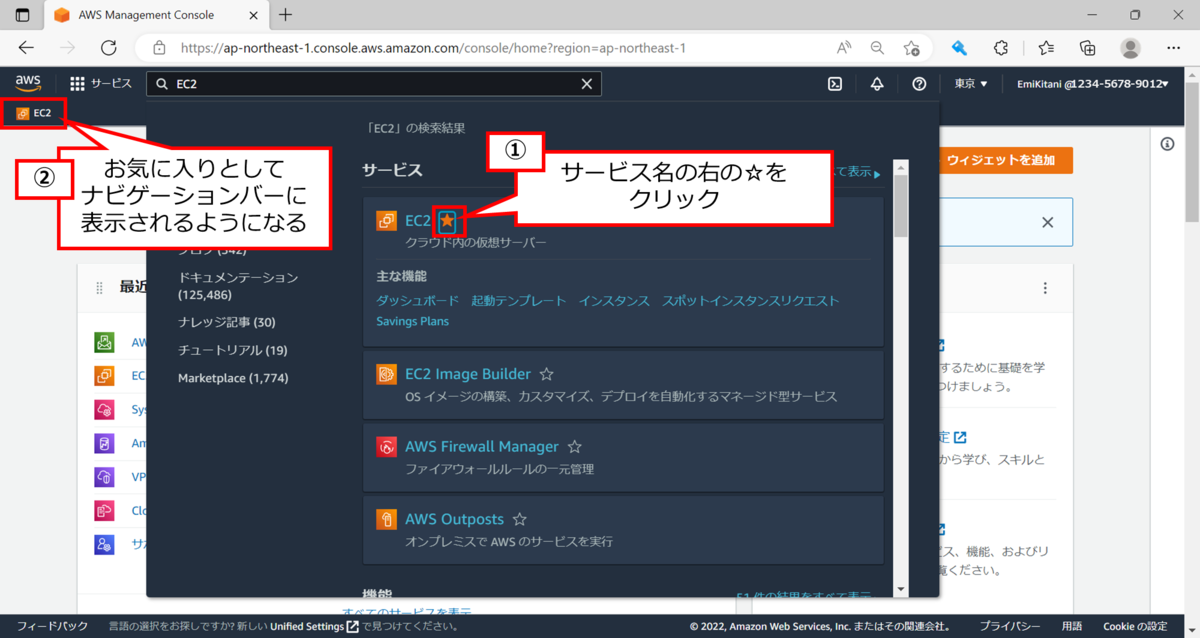
Task: Go to 起動テンプレート feature
Action: pyautogui.click(x=518, y=300)
